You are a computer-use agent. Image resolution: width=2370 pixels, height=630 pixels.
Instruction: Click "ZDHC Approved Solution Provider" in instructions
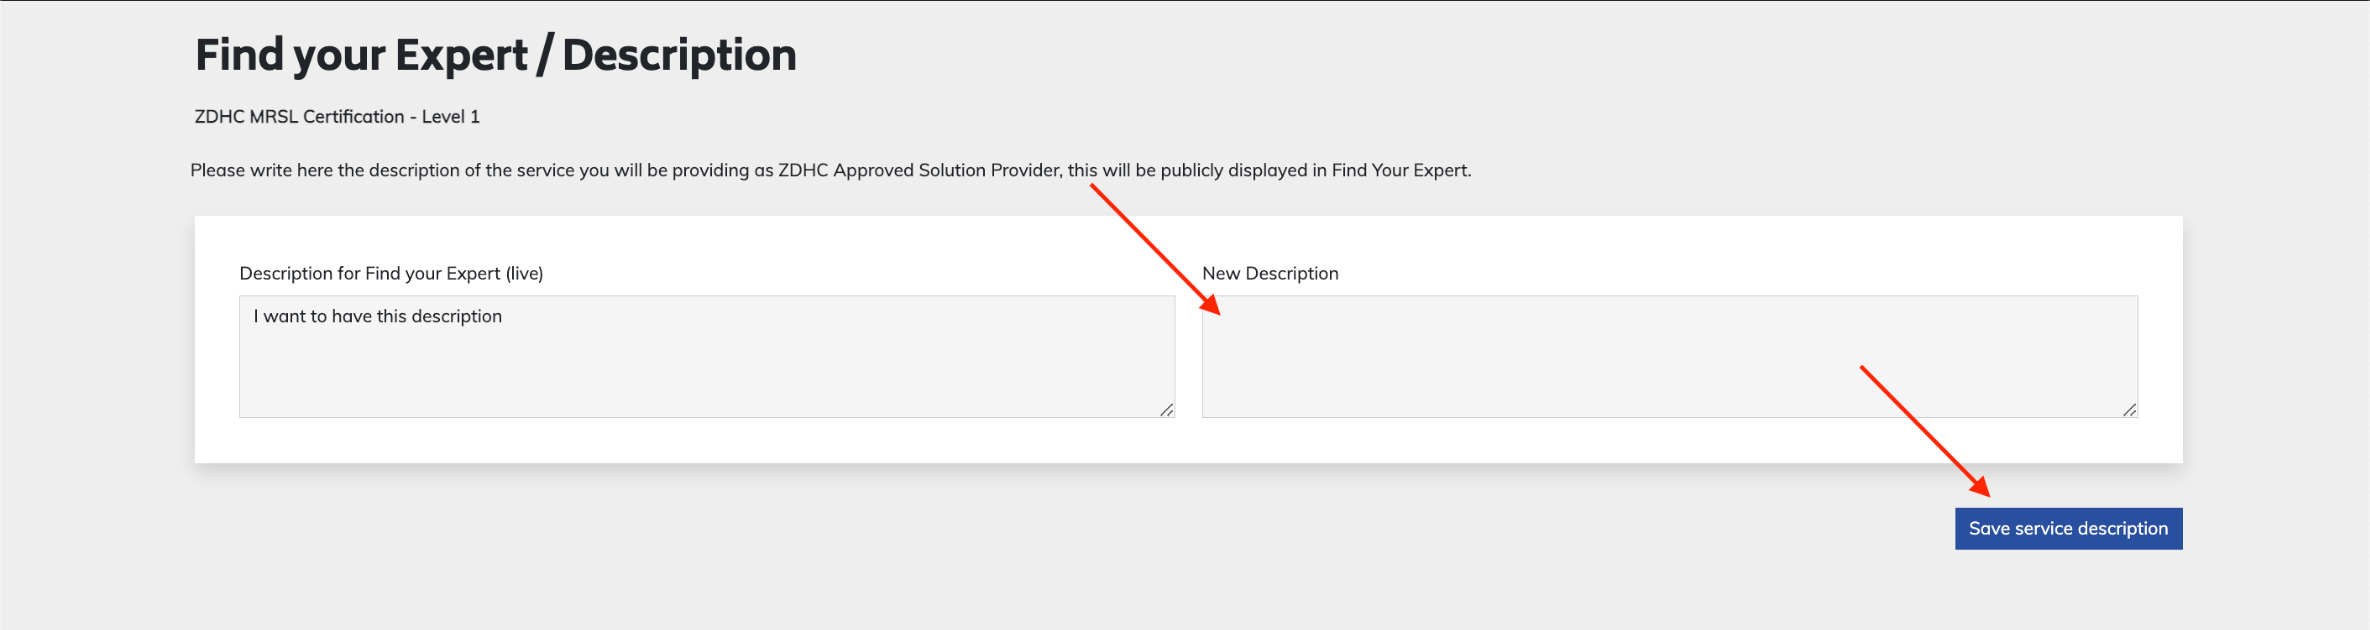918,170
